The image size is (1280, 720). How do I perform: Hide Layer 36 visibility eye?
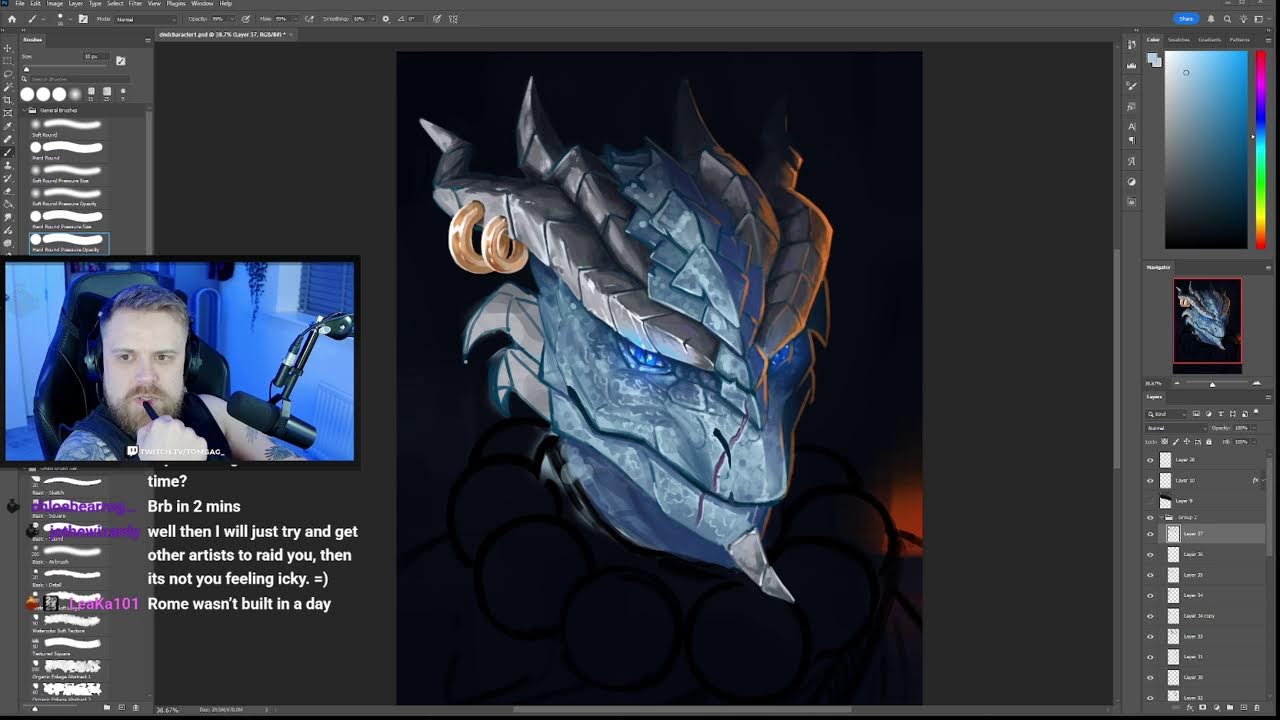(1150, 554)
